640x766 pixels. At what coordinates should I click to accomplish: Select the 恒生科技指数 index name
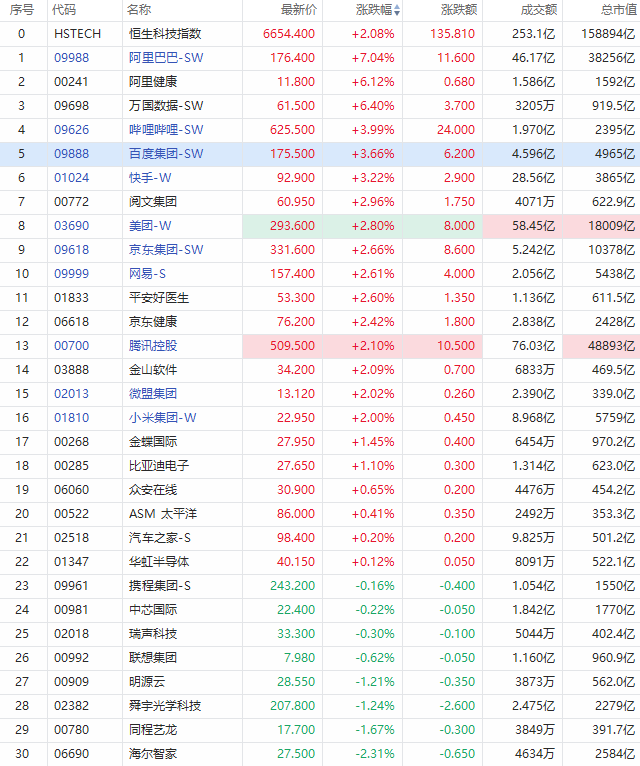(165, 34)
